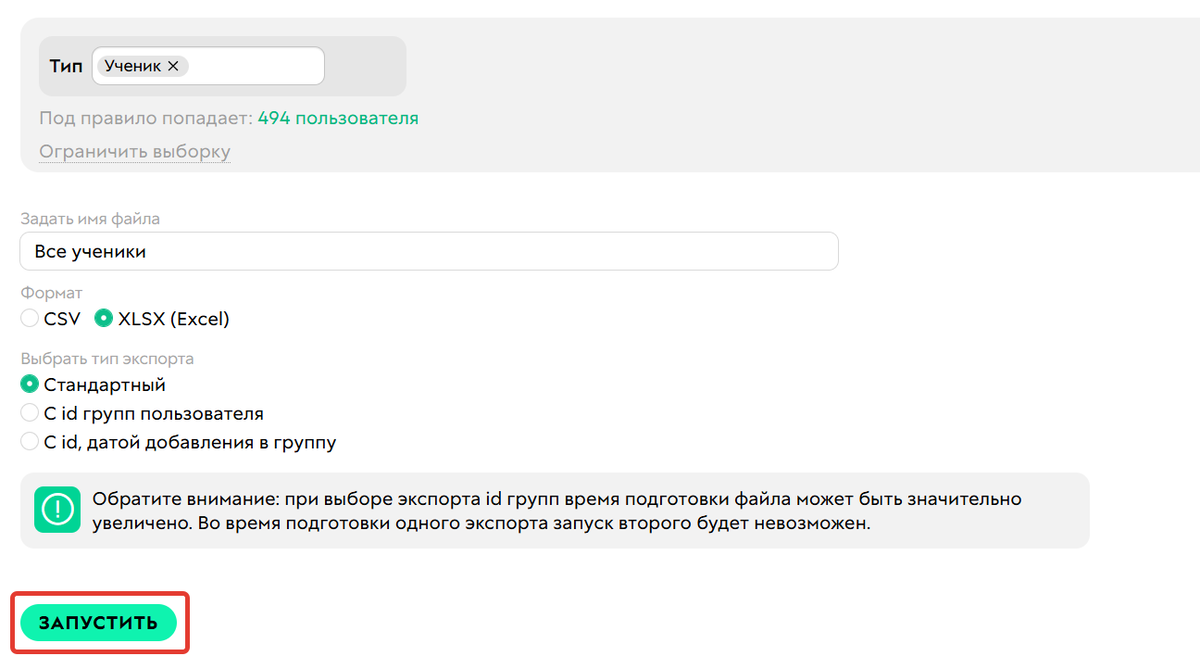Click the "Тип" label
Image resolution: width=1200 pixels, height=656 pixels.
(x=65, y=65)
